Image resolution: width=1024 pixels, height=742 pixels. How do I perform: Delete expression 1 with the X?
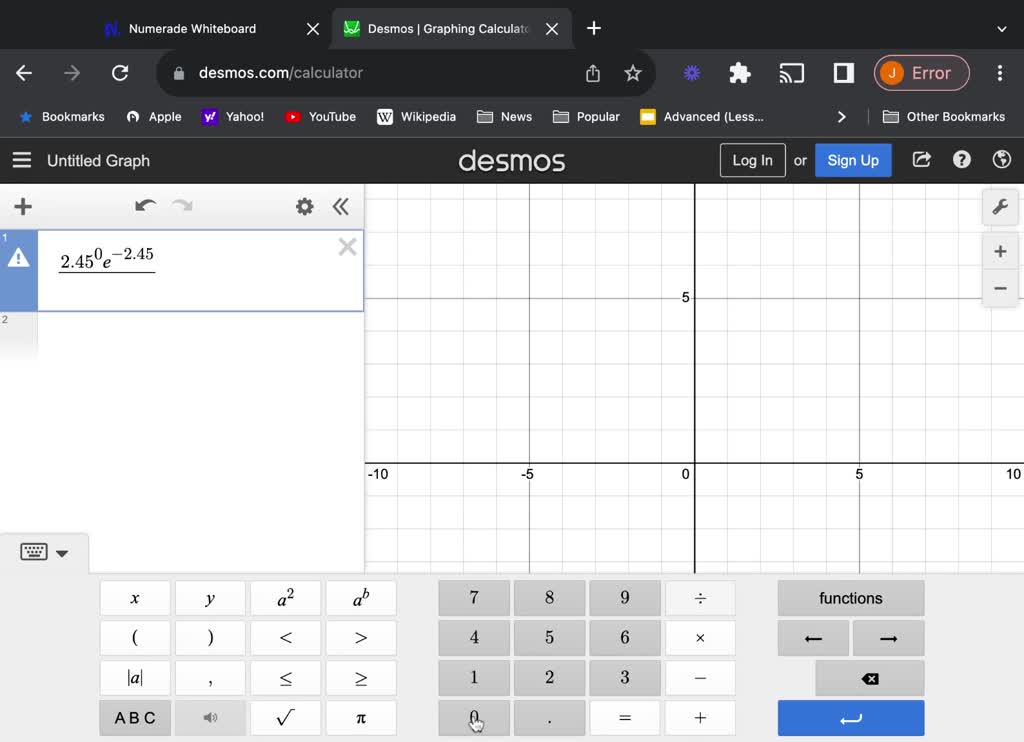click(x=347, y=247)
